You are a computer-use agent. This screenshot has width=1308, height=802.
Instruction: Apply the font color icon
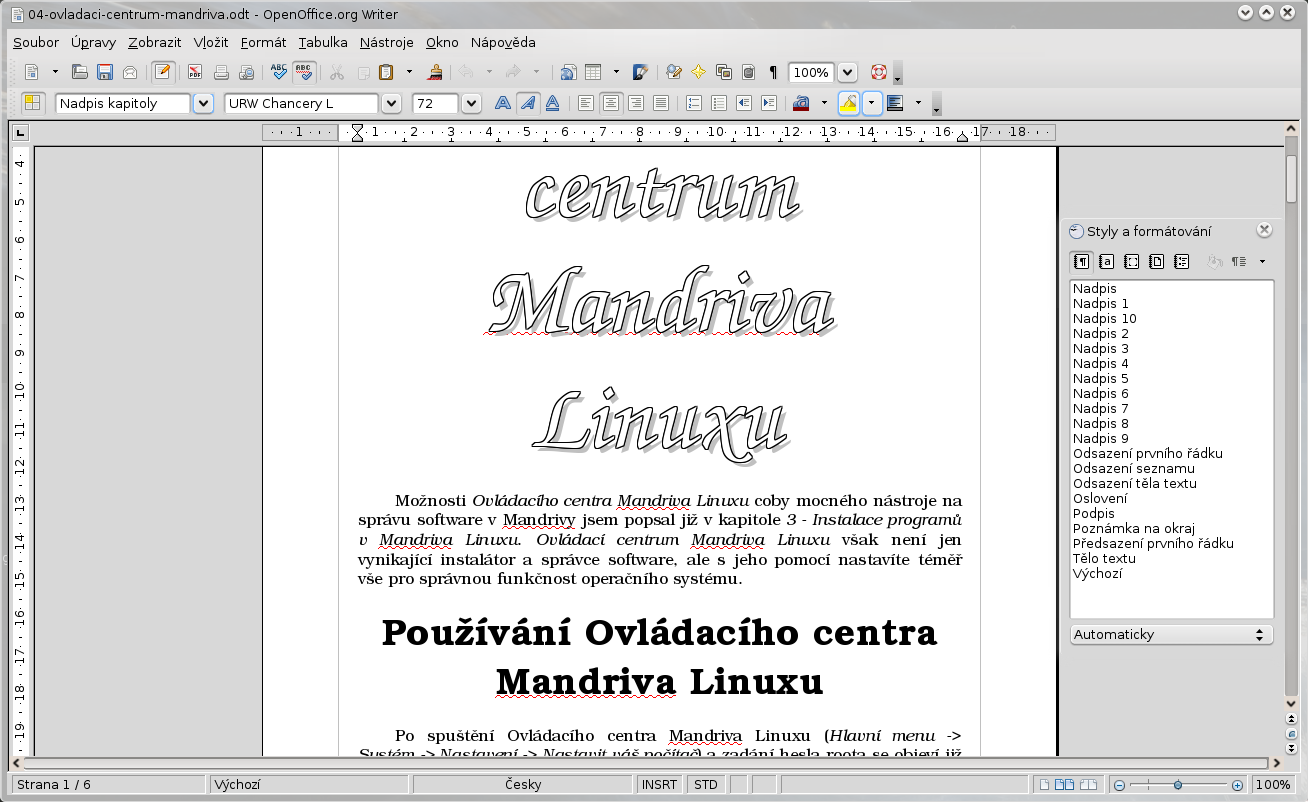click(801, 103)
